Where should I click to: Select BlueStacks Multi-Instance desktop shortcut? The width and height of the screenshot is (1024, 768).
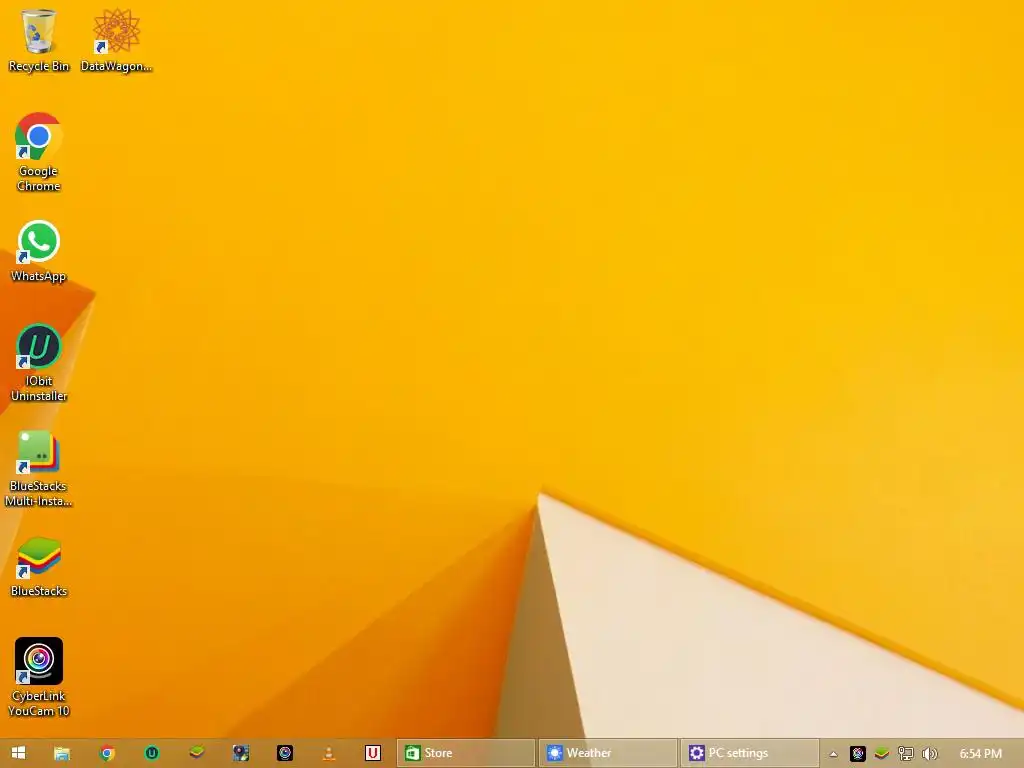pos(39,468)
